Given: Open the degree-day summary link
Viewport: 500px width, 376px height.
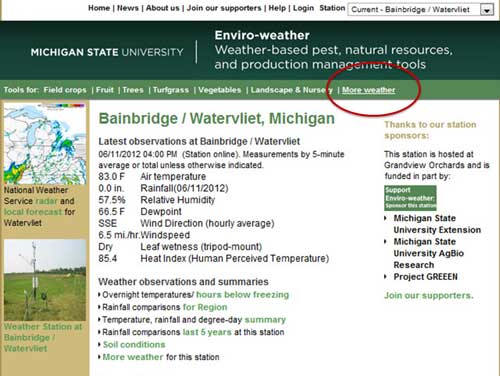Looking at the screenshot, I should point(265,320).
